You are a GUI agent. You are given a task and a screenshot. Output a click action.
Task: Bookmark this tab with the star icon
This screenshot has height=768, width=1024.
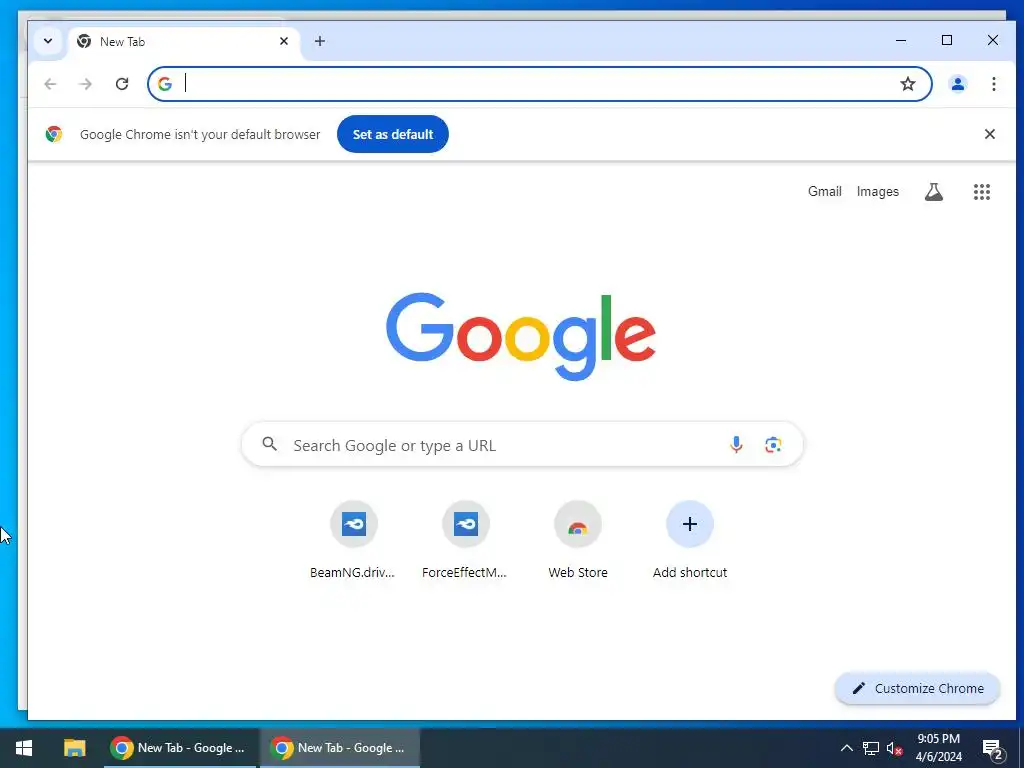(908, 84)
